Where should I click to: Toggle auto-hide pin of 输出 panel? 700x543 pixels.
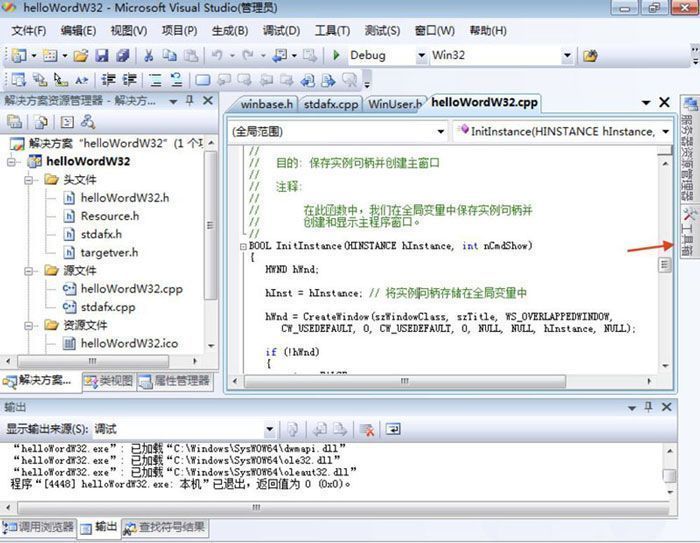(648, 407)
